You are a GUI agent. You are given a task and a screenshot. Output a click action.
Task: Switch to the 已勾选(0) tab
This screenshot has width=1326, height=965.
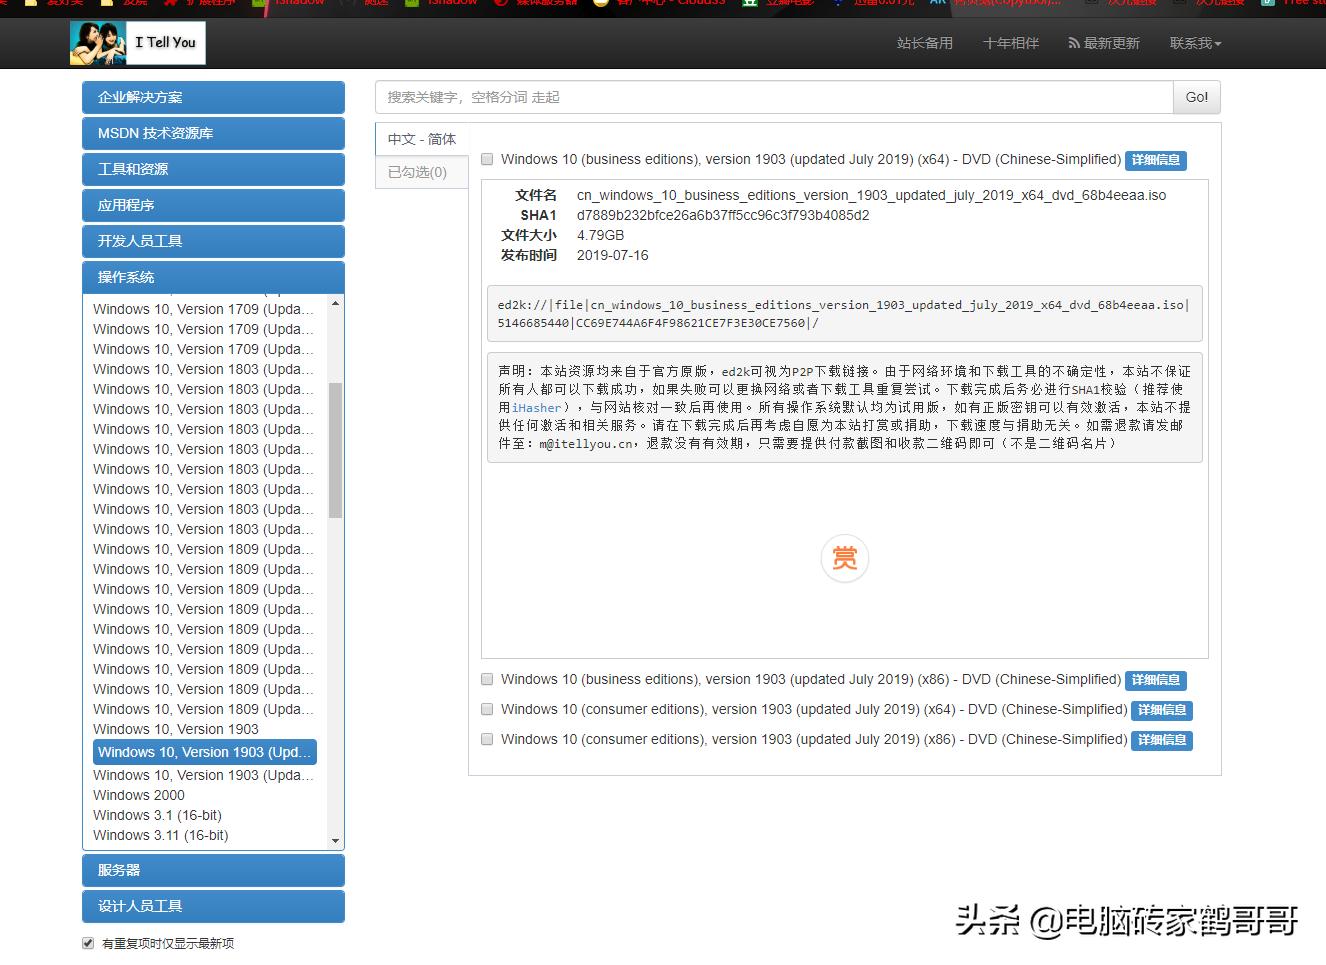click(418, 172)
